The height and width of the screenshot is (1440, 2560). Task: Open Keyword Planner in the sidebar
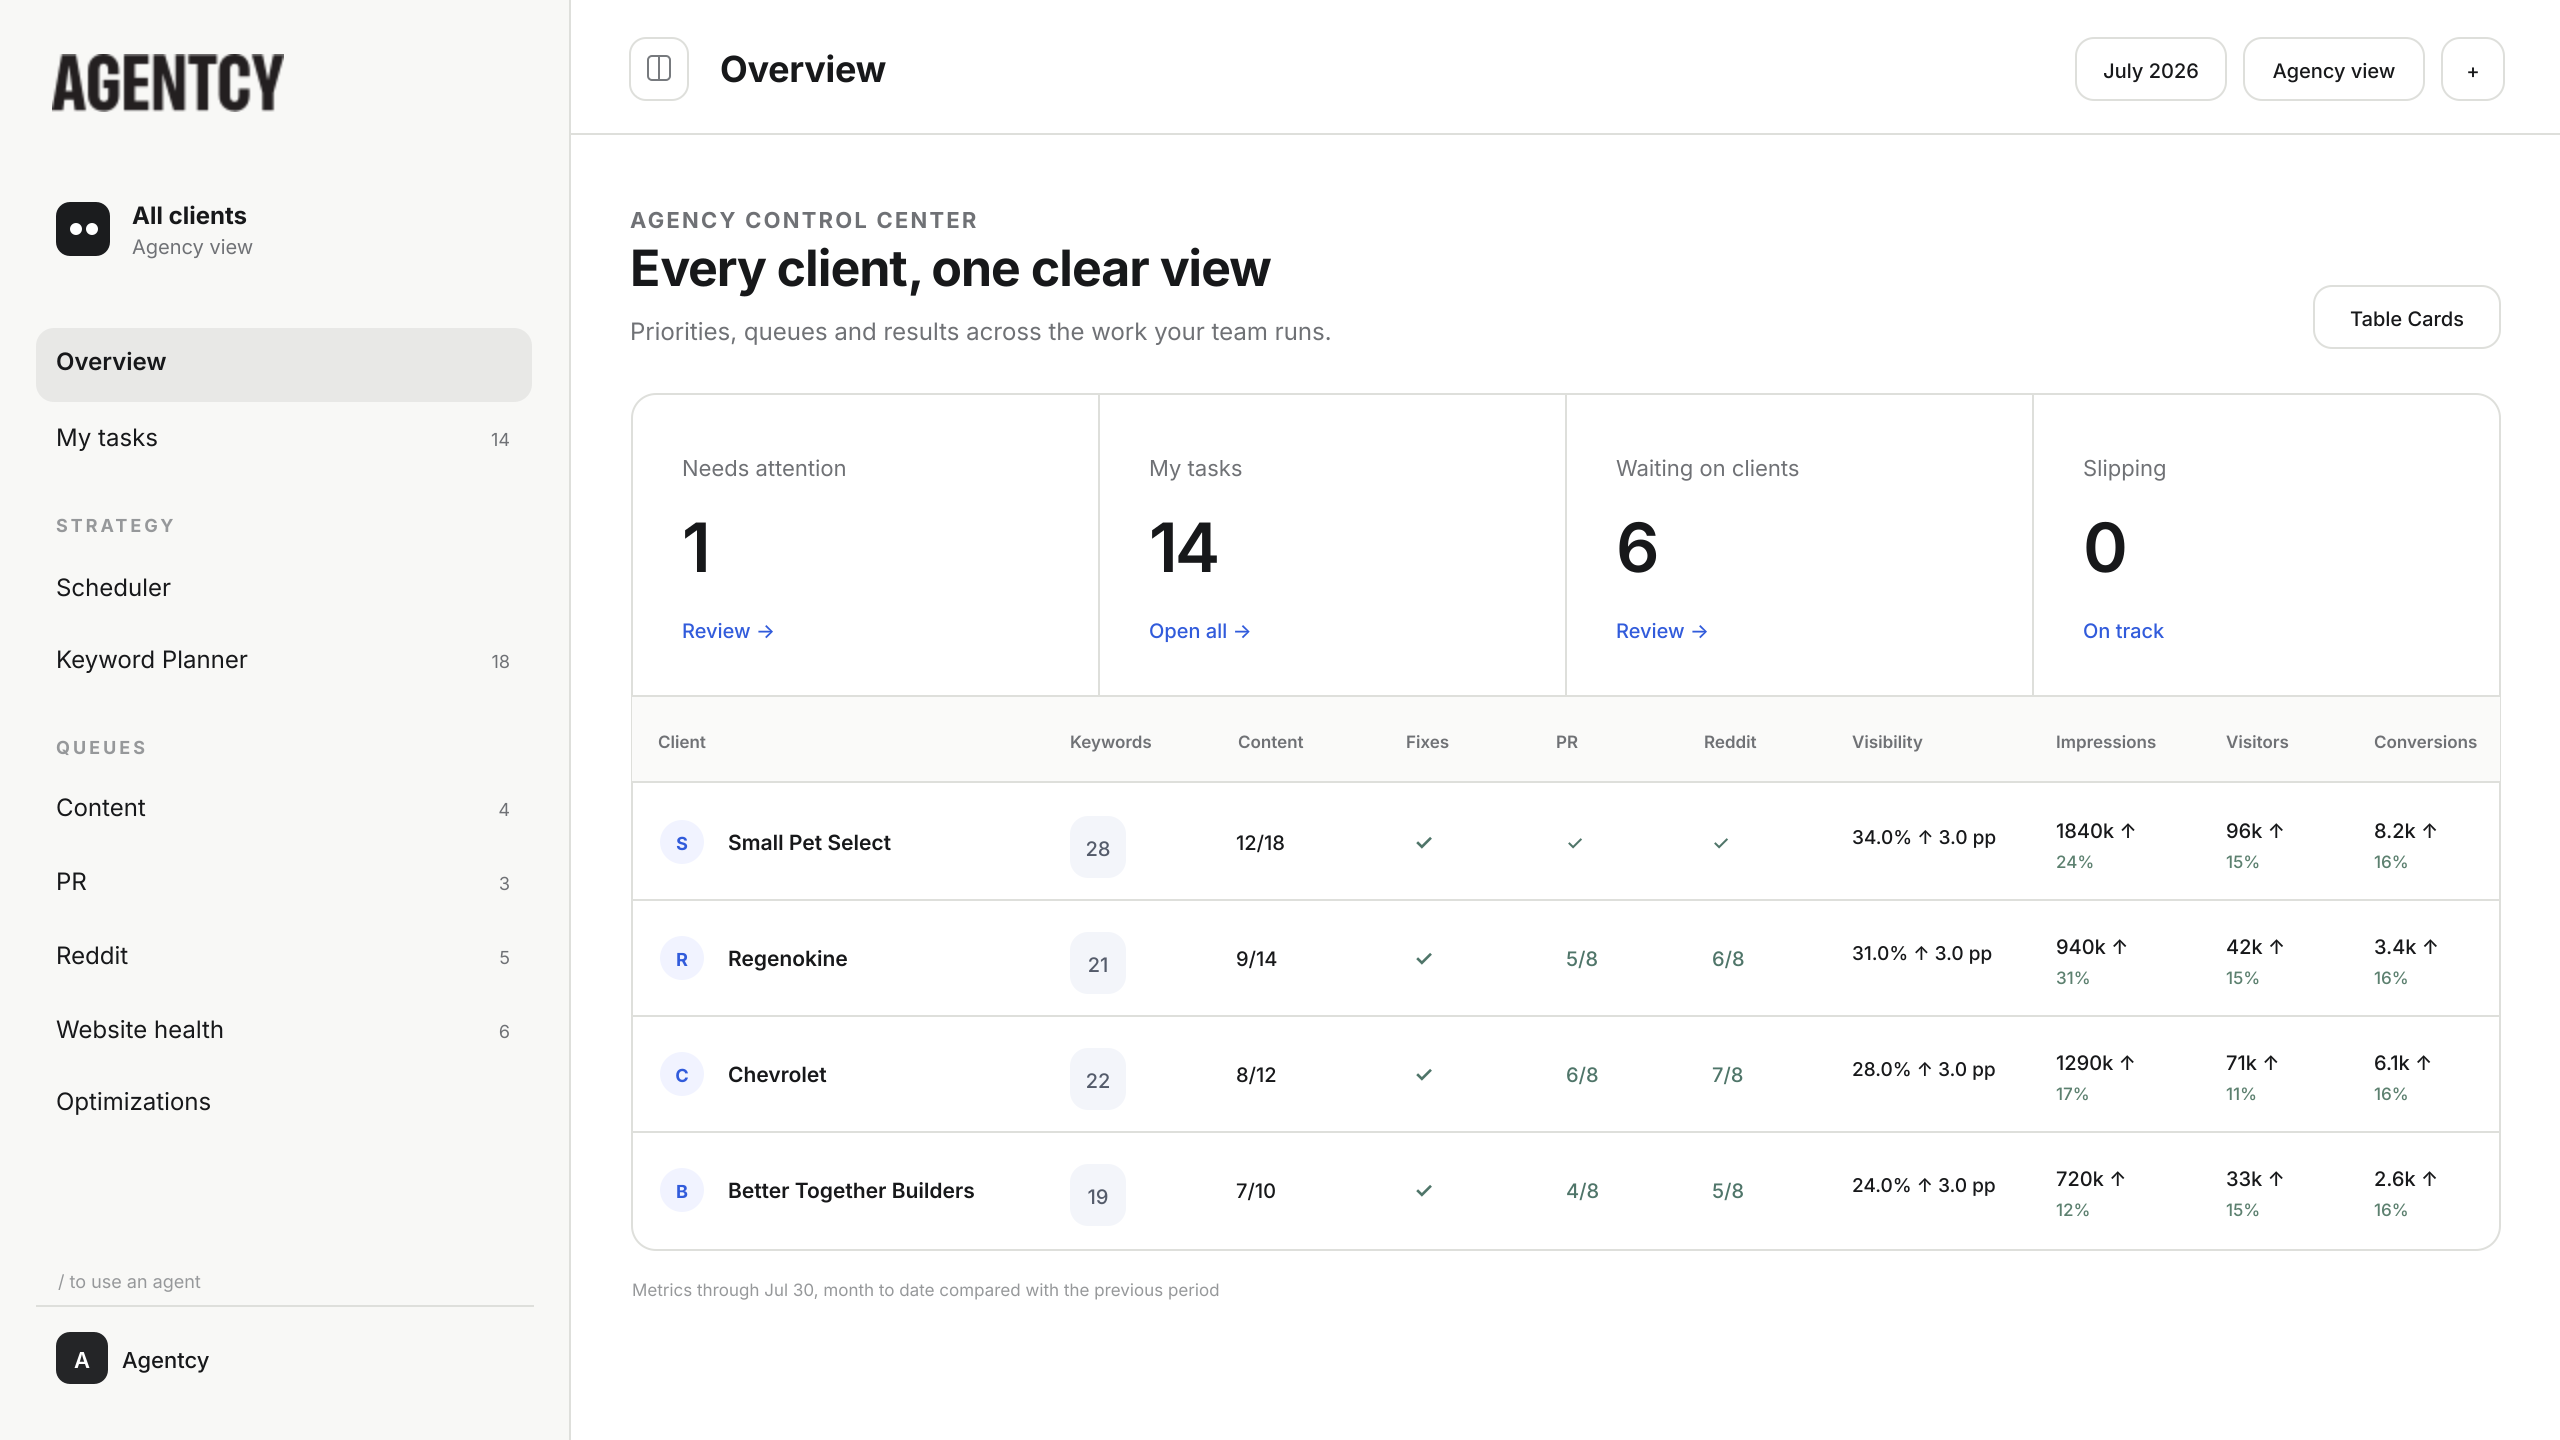coord(284,660)
